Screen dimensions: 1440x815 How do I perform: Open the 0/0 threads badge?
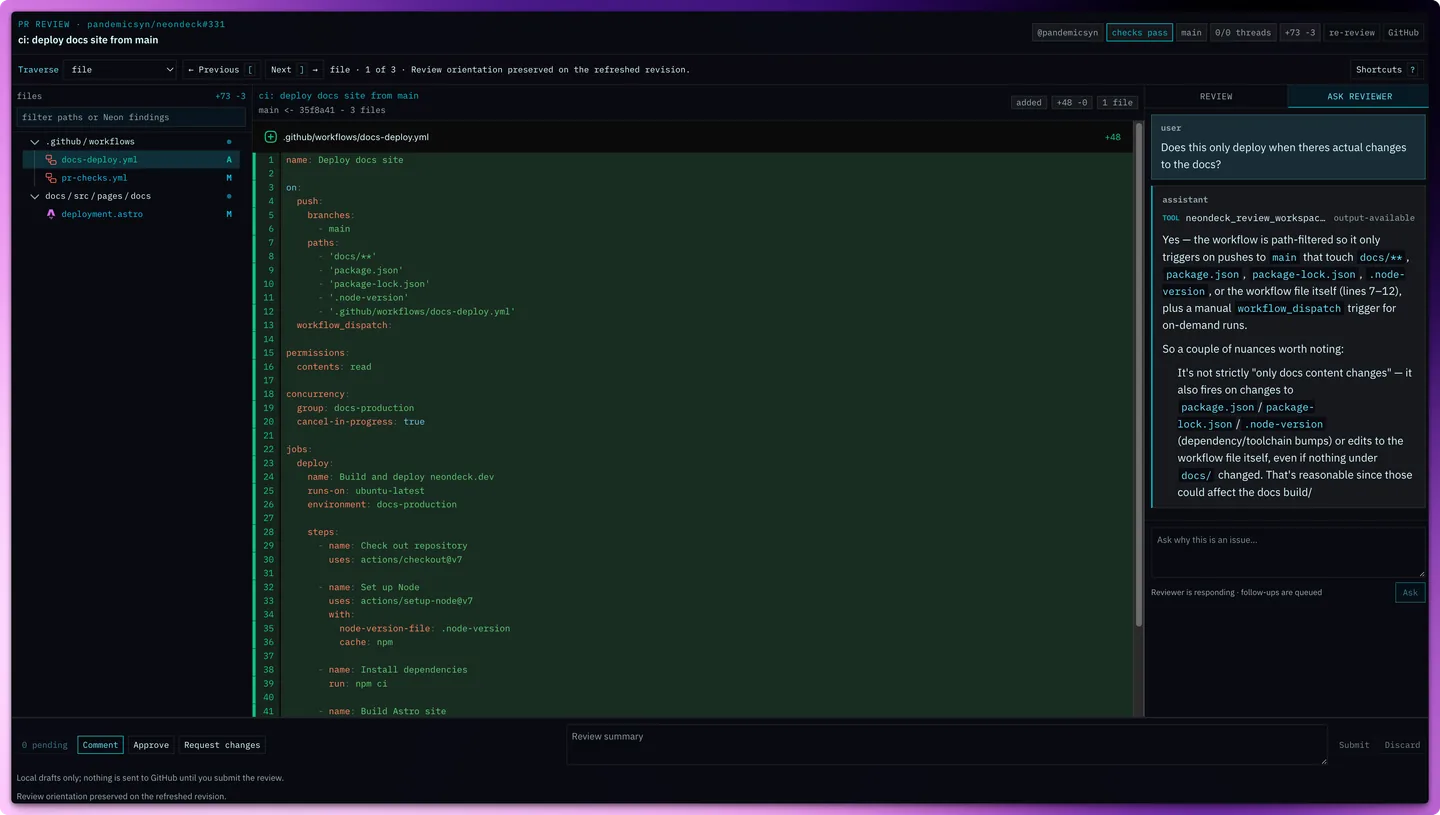[1243, 32]
